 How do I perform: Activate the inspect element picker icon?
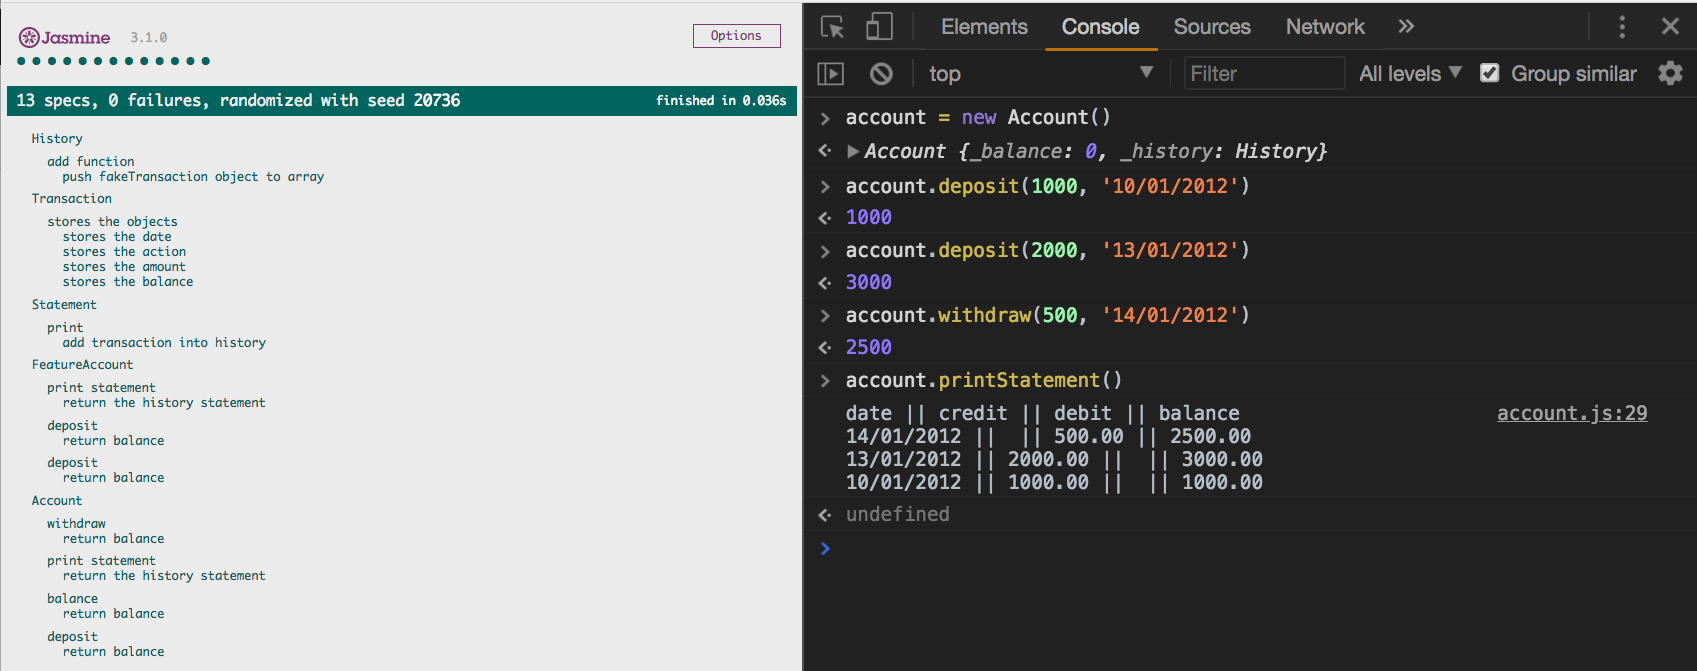832,27
